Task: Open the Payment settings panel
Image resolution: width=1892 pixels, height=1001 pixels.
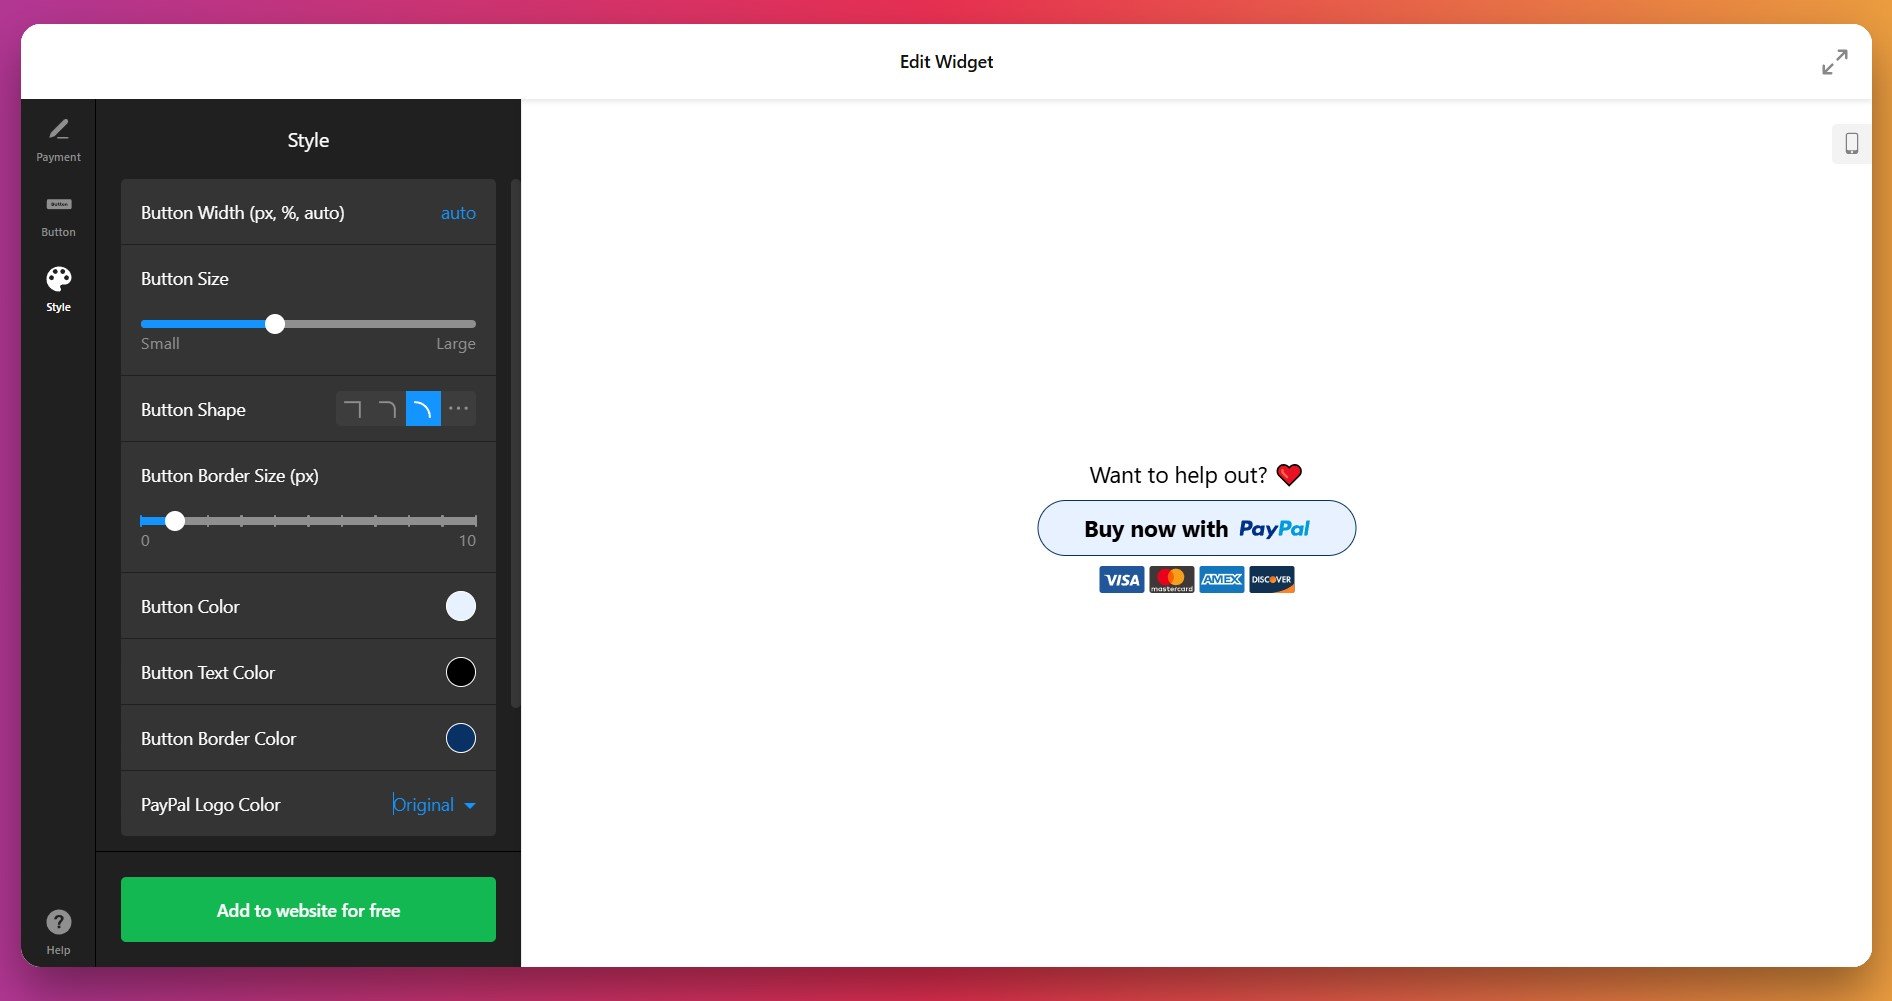Action: click(58, 140)
